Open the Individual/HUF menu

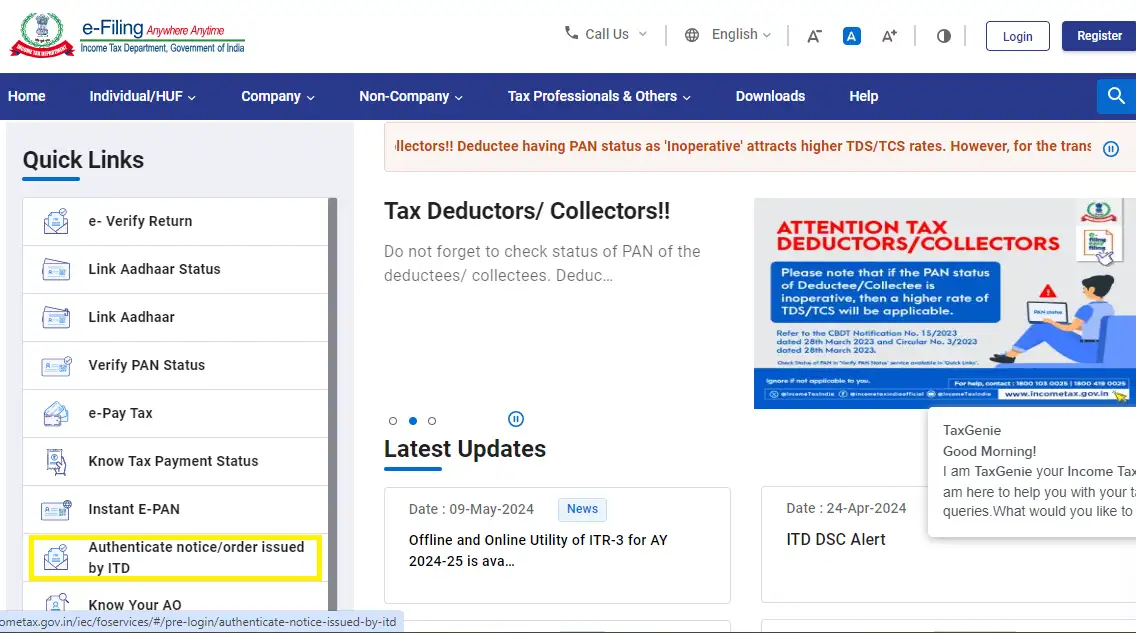(142, 96)
